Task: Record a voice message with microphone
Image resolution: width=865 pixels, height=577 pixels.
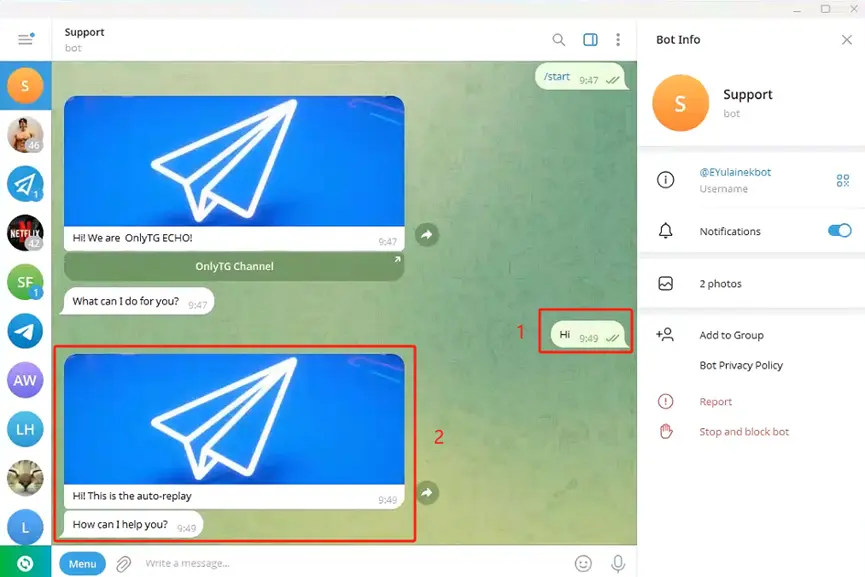Action: [618, 564]
